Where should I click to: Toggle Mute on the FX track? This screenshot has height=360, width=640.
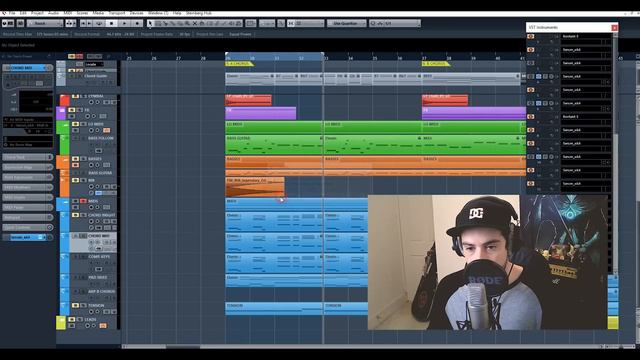[x=72, y=110]
